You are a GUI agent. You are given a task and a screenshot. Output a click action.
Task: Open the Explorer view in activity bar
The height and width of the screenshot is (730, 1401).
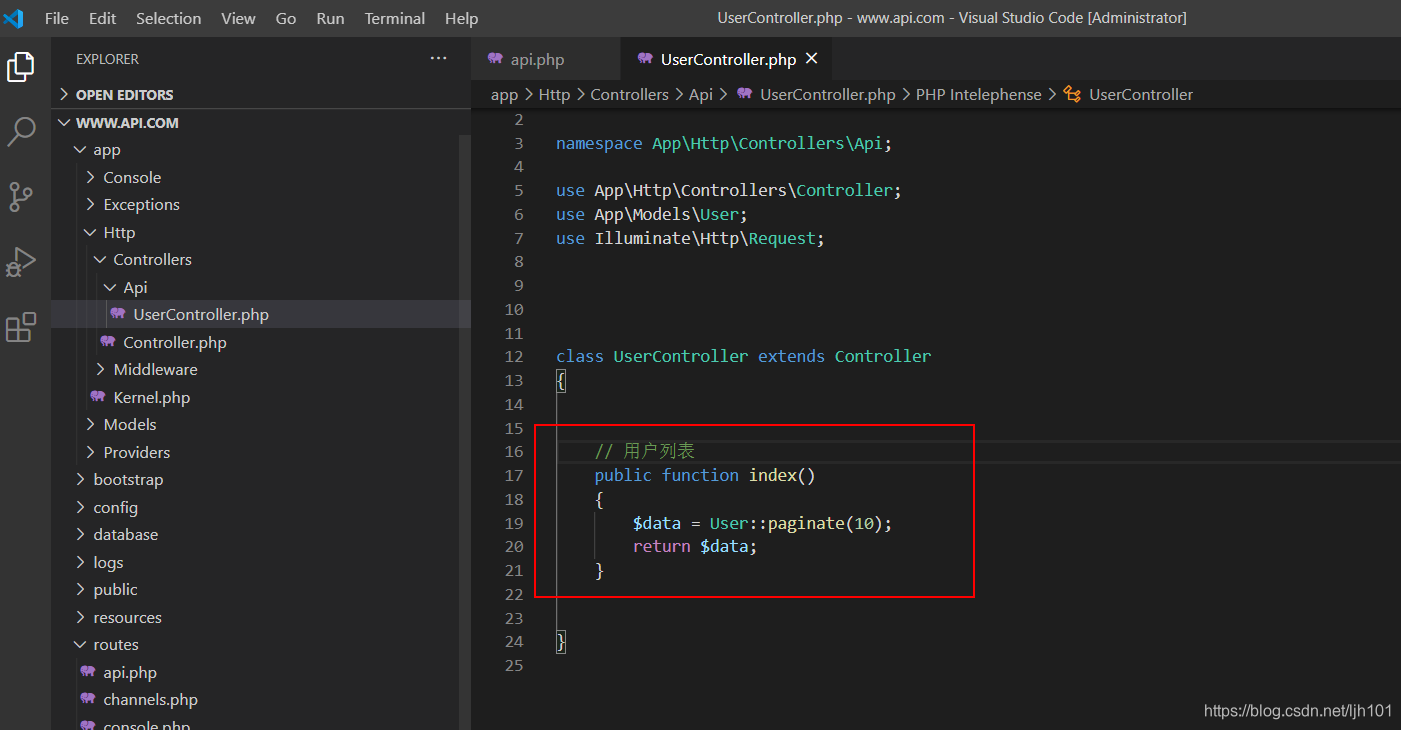pyautogui.click(x=21, y=67)
